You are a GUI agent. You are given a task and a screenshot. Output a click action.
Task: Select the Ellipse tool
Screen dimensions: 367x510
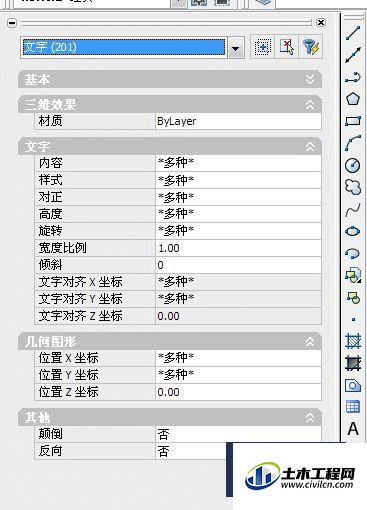click(x=353, y=231)
